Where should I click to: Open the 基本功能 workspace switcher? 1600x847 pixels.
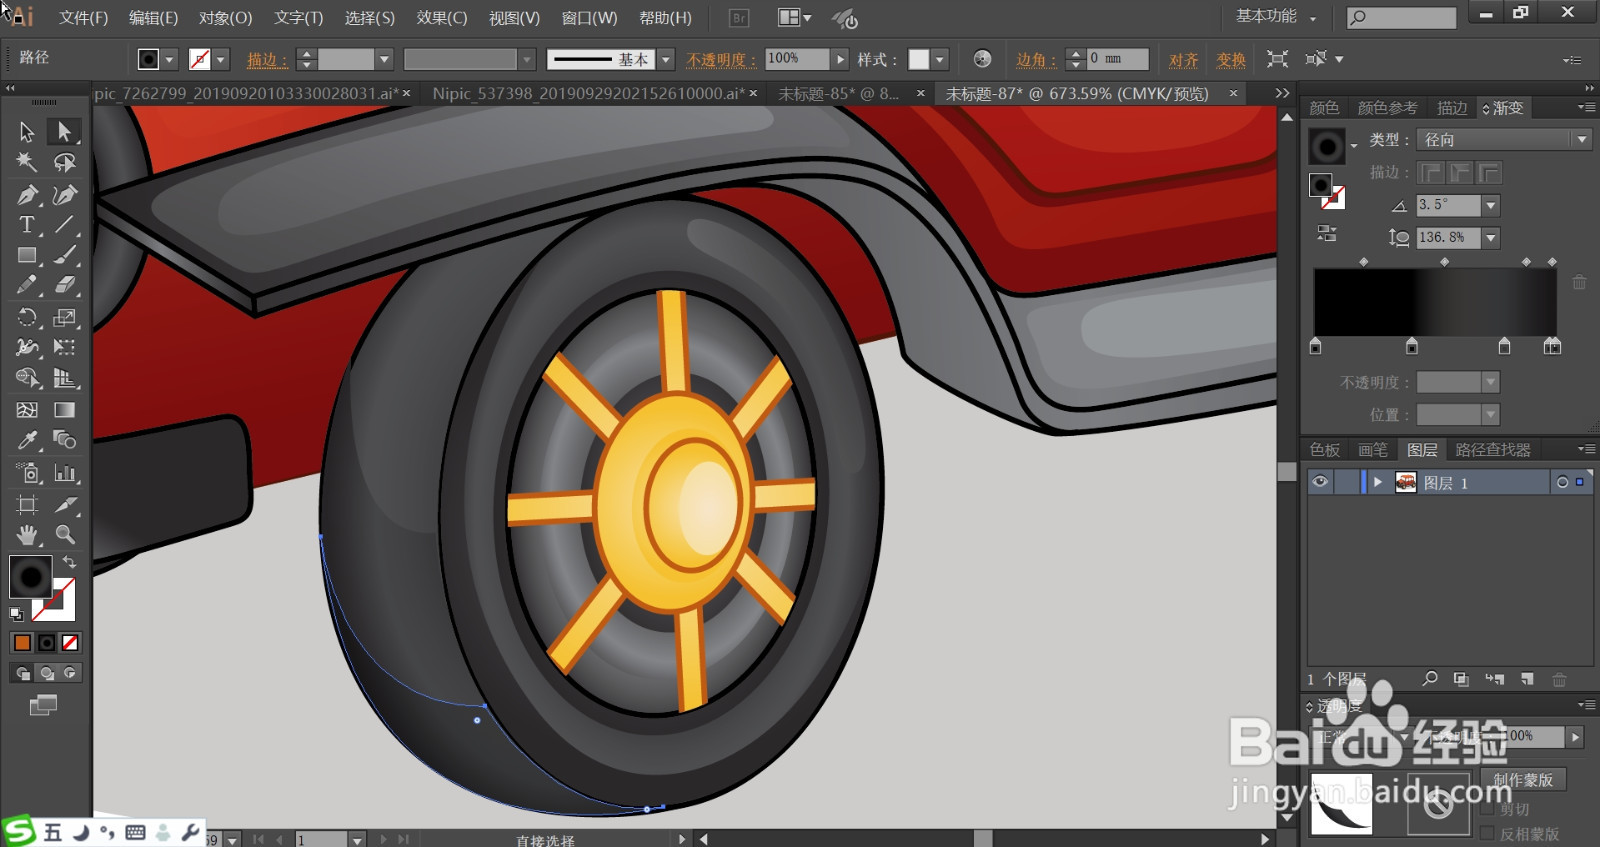tap(1276, 17)
